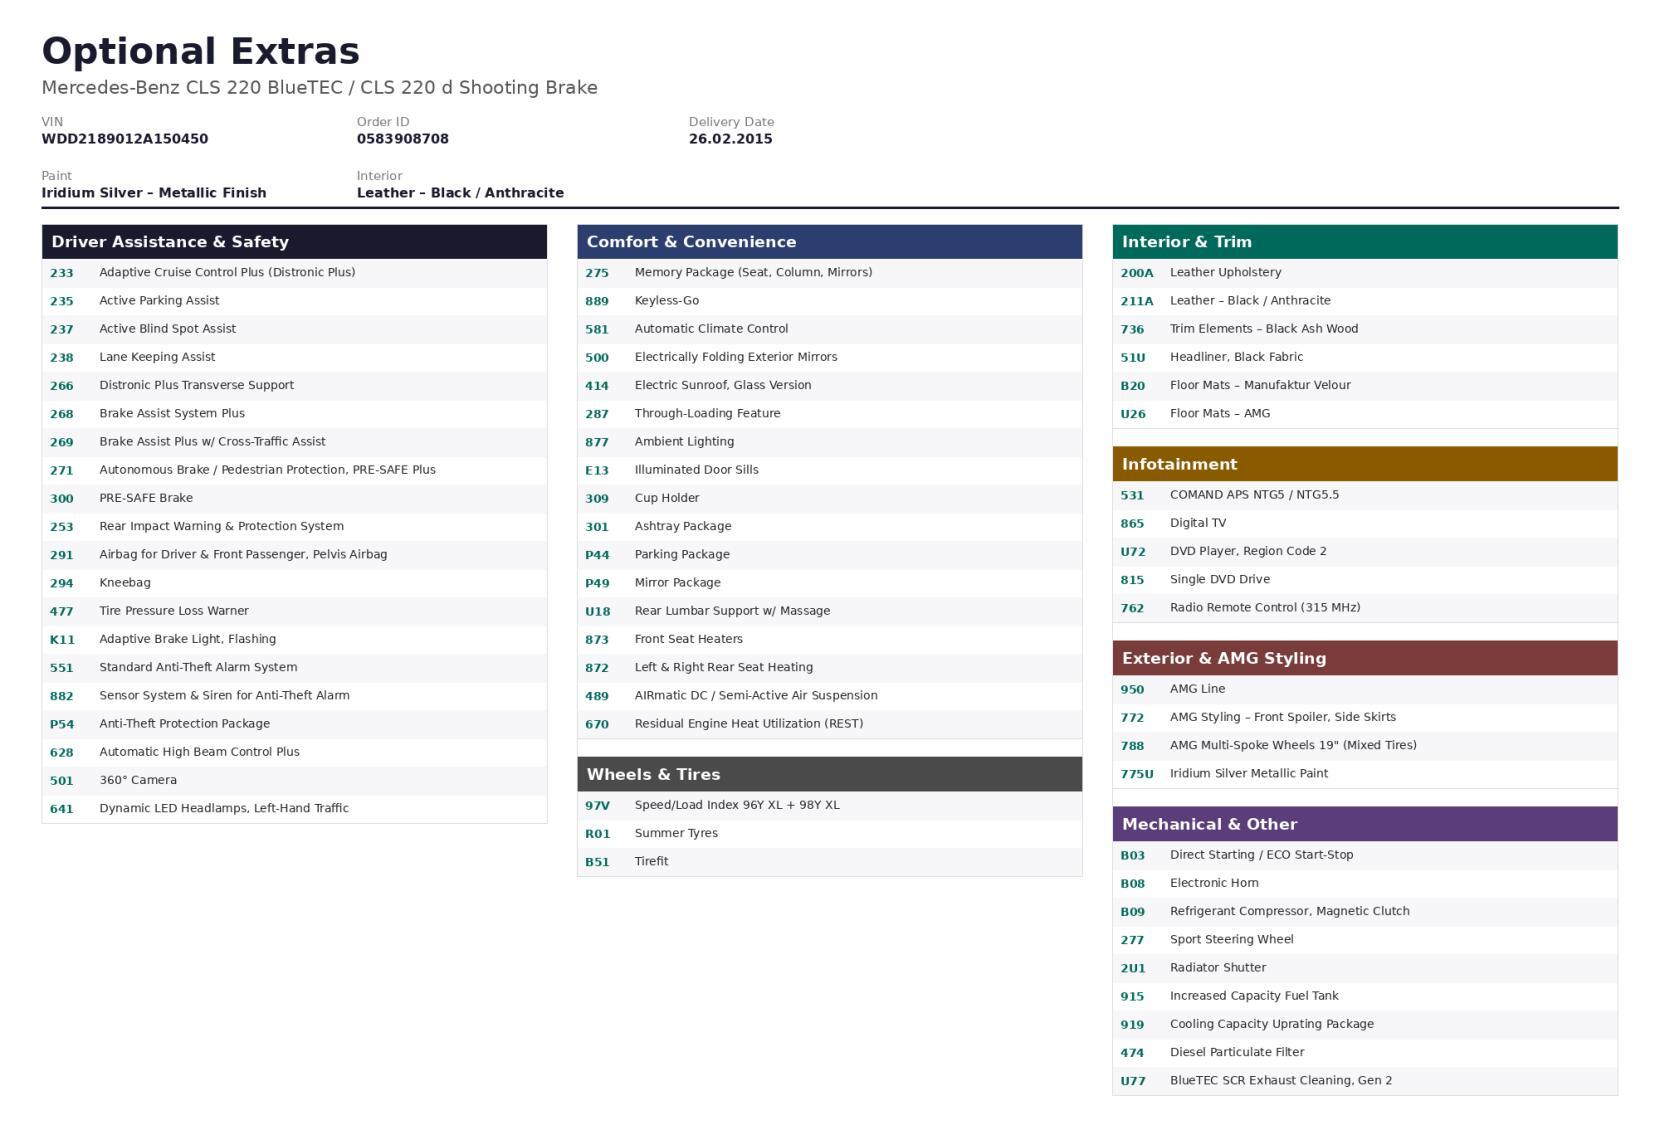This screenshot has width=1660, height=1130.
Task: Select the "Parking Package" row
Action: tap(829, 554)
